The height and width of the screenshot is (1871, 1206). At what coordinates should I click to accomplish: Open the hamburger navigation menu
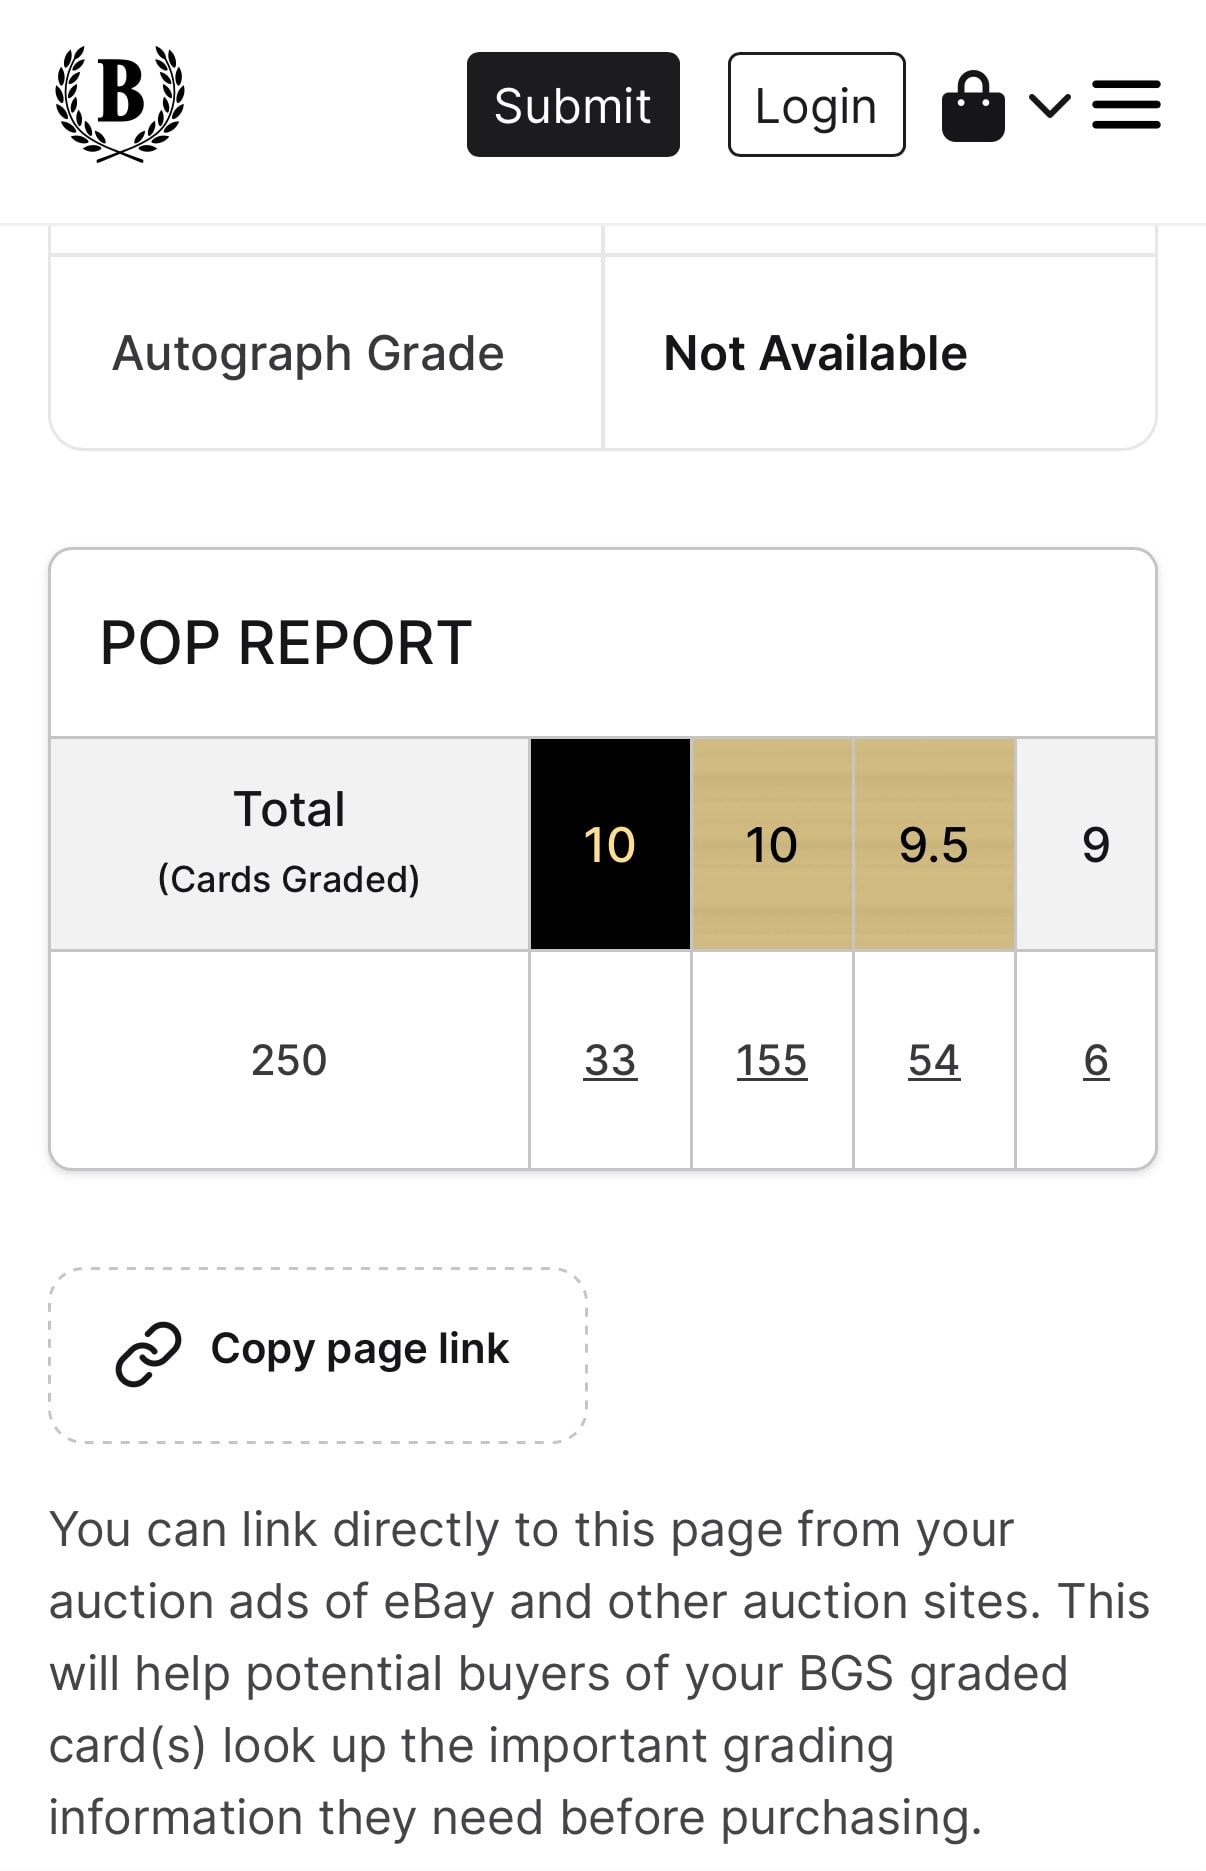click(x=1126, y=105)
